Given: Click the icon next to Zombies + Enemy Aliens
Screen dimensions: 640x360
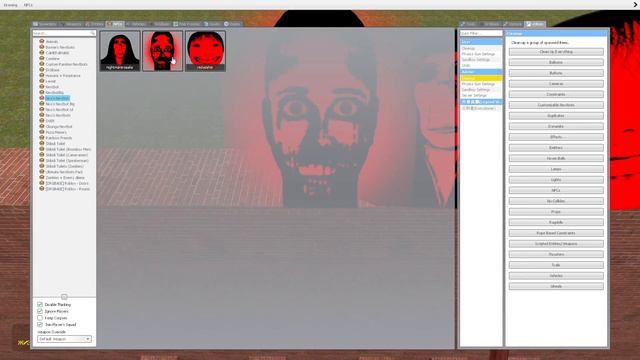Looking at the screenshot, I should (42, 178).
